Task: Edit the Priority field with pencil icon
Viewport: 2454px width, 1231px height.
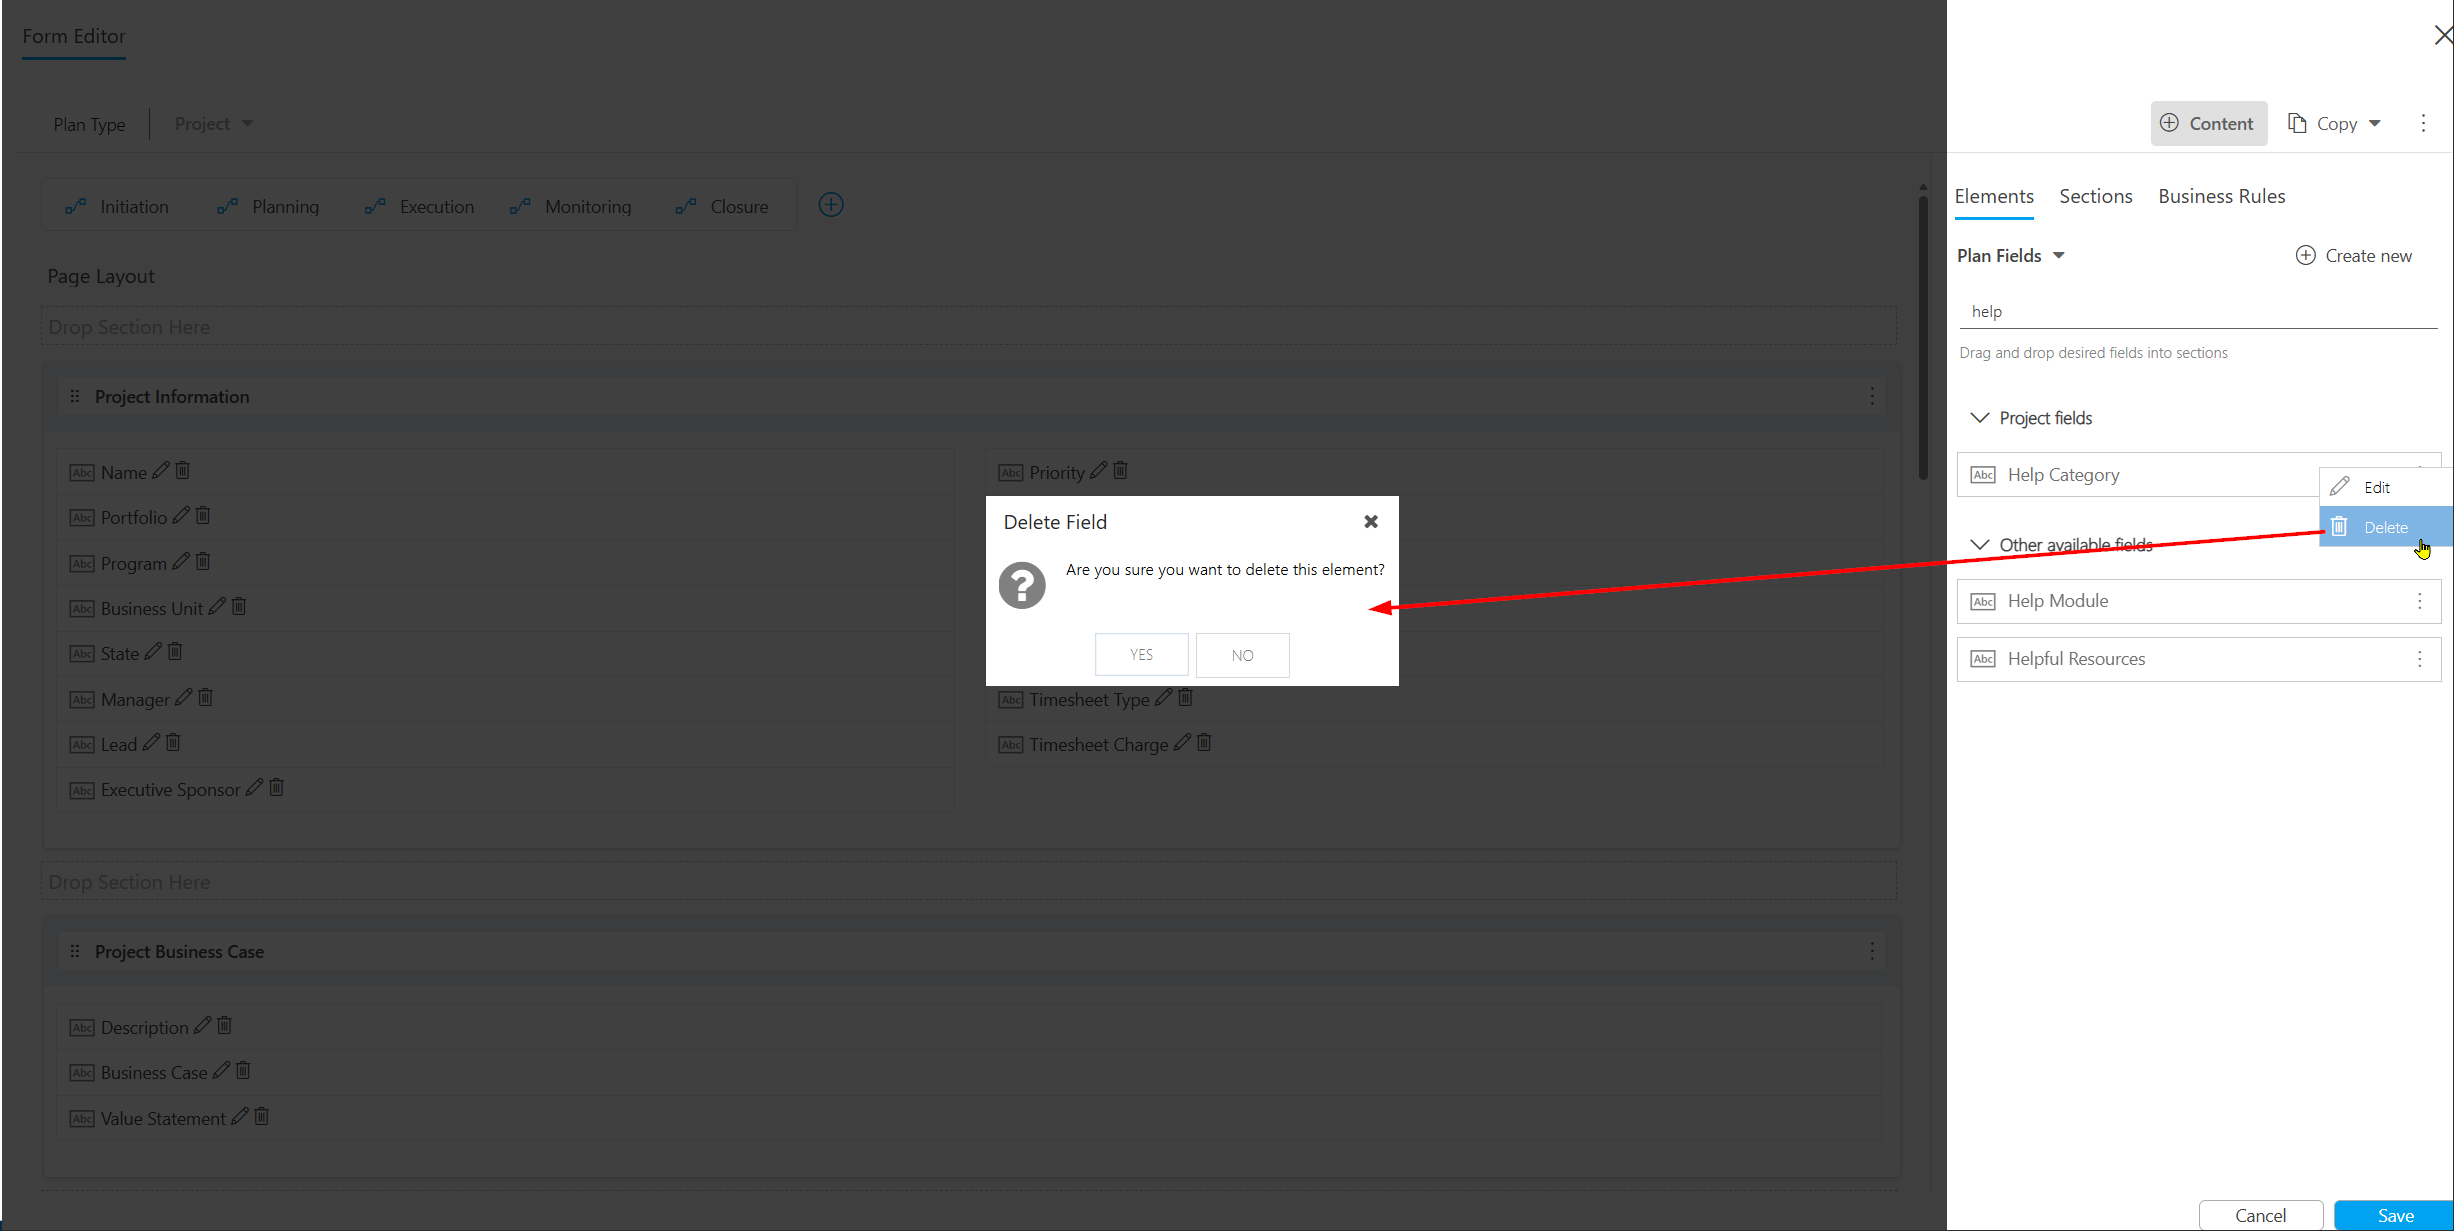Action: 1098,471
